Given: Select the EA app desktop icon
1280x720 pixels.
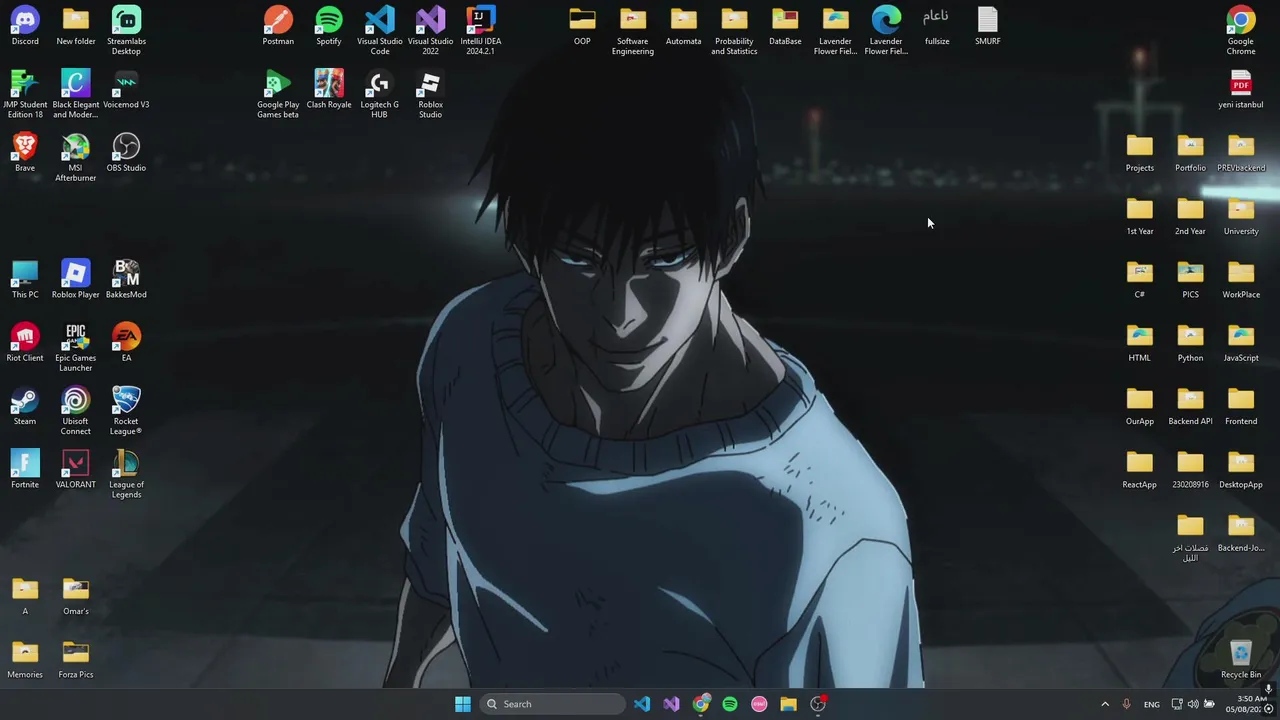Looking at the screenshot, I should click(126, 343).
